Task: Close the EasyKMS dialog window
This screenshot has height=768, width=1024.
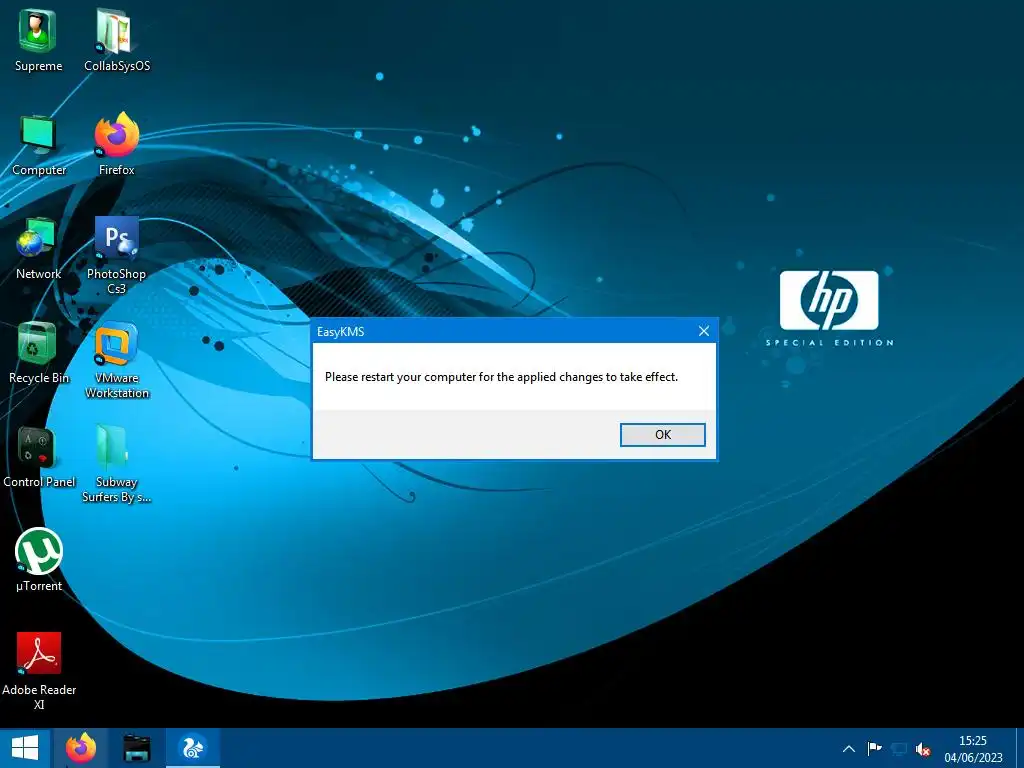Action: coord(703,331)
